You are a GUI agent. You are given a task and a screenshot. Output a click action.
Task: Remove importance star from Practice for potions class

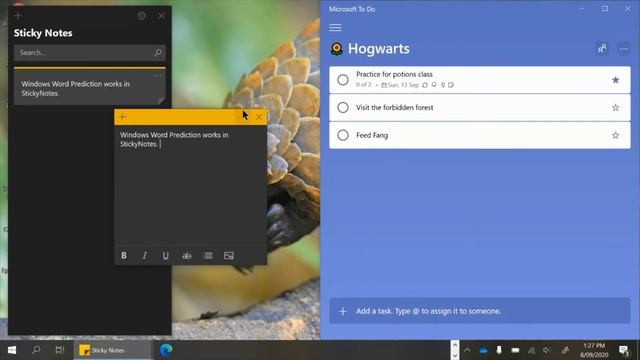coord(616,80)
